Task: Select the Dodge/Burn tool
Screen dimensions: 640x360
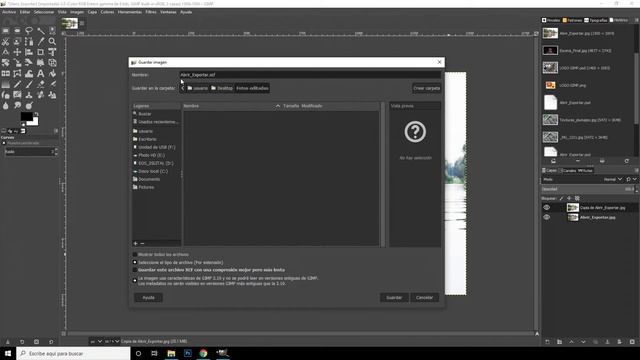Action: tap(29, 106)
